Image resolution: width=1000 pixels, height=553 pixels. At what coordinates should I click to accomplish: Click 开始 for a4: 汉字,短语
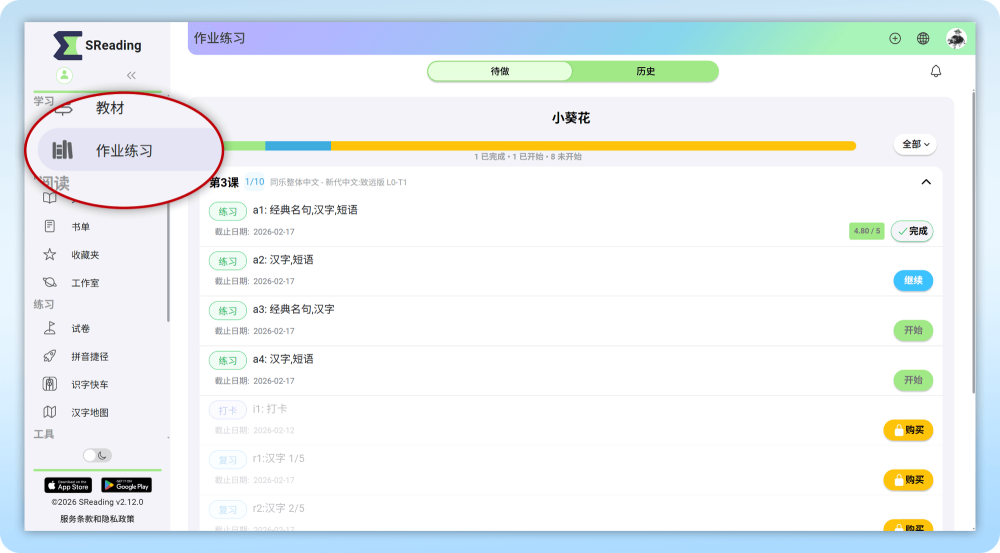point(913,380)
